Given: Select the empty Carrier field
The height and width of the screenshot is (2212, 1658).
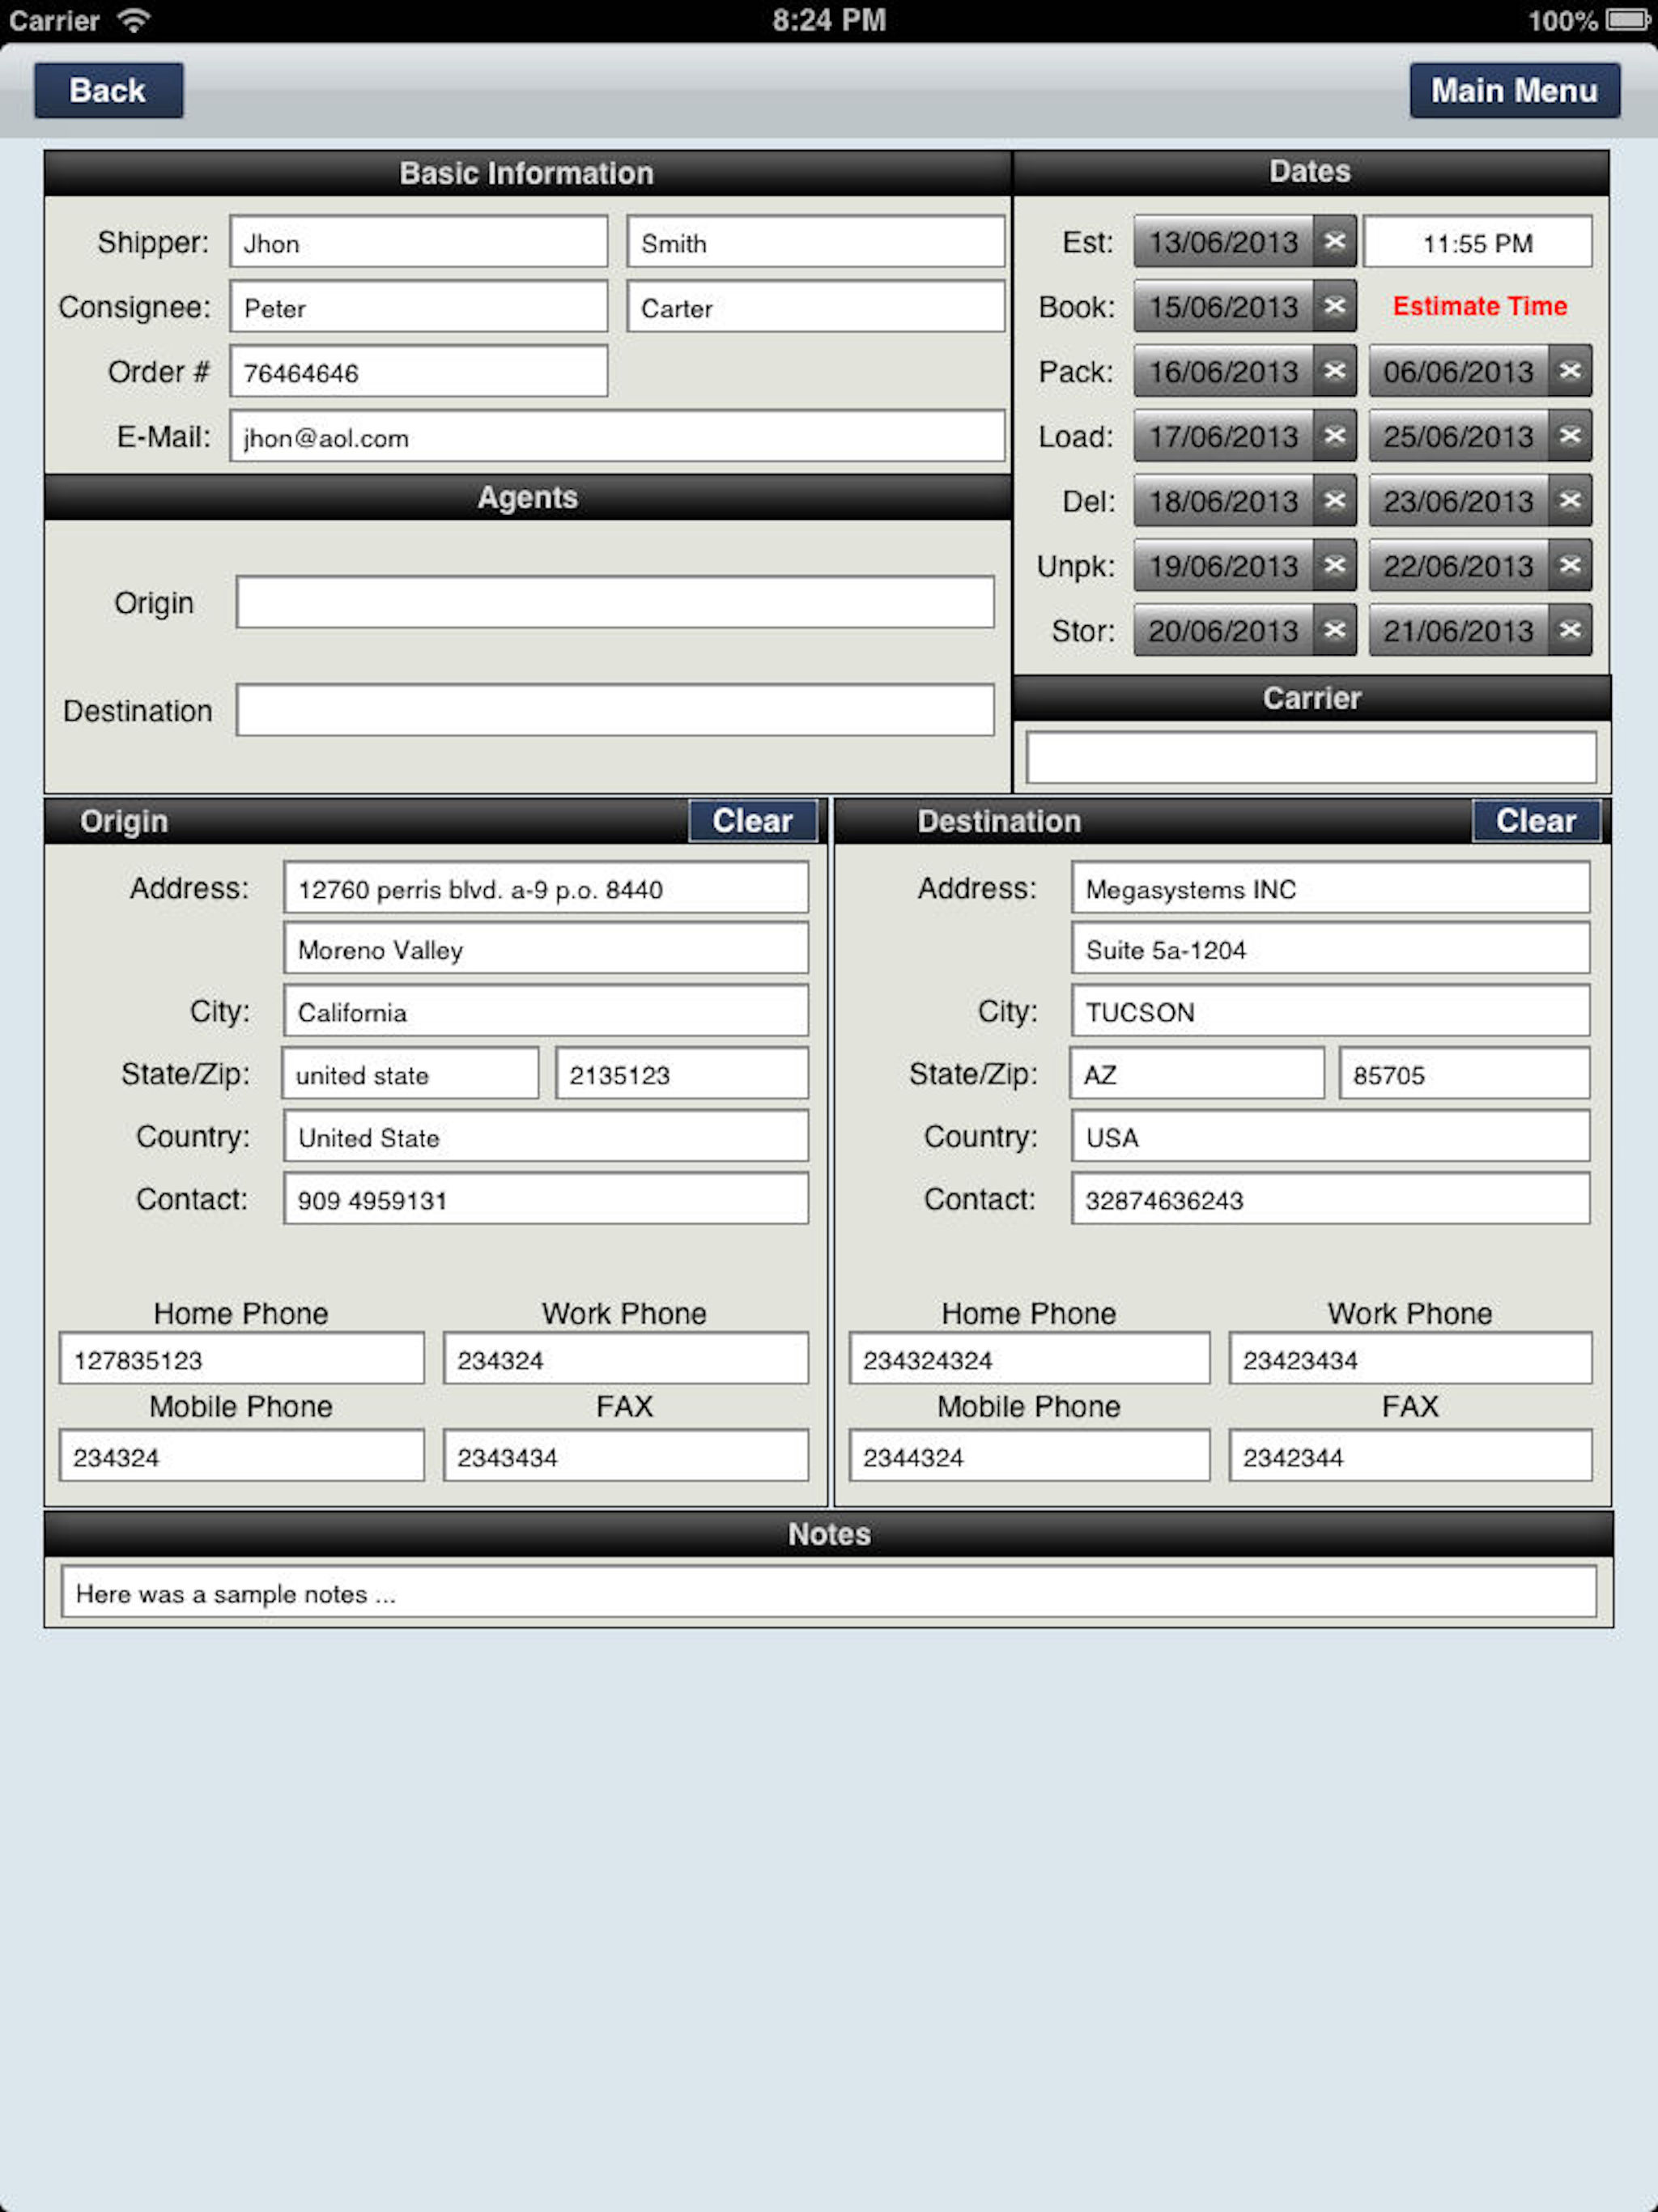Looking at the screenshot, I should [x=1311, y=757].
